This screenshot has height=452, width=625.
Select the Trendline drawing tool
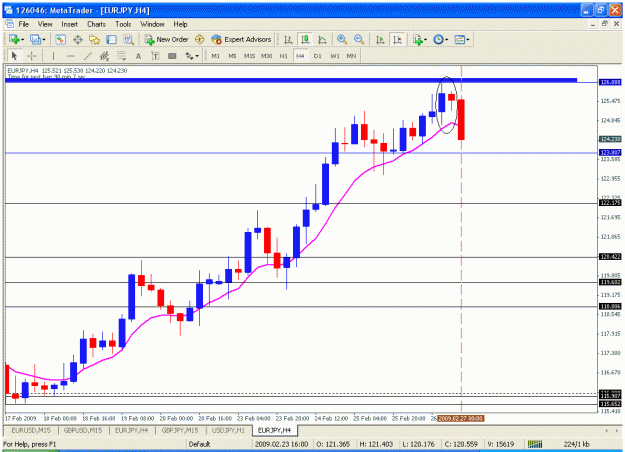coord(87,56)
